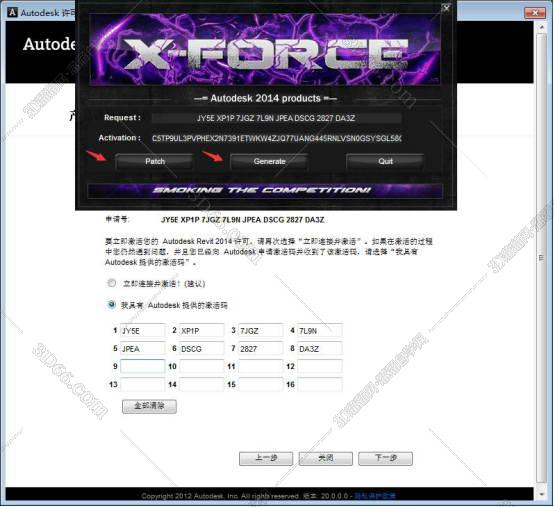Click empty activation field 16
554x507 pixels.
tap(320, 384)
